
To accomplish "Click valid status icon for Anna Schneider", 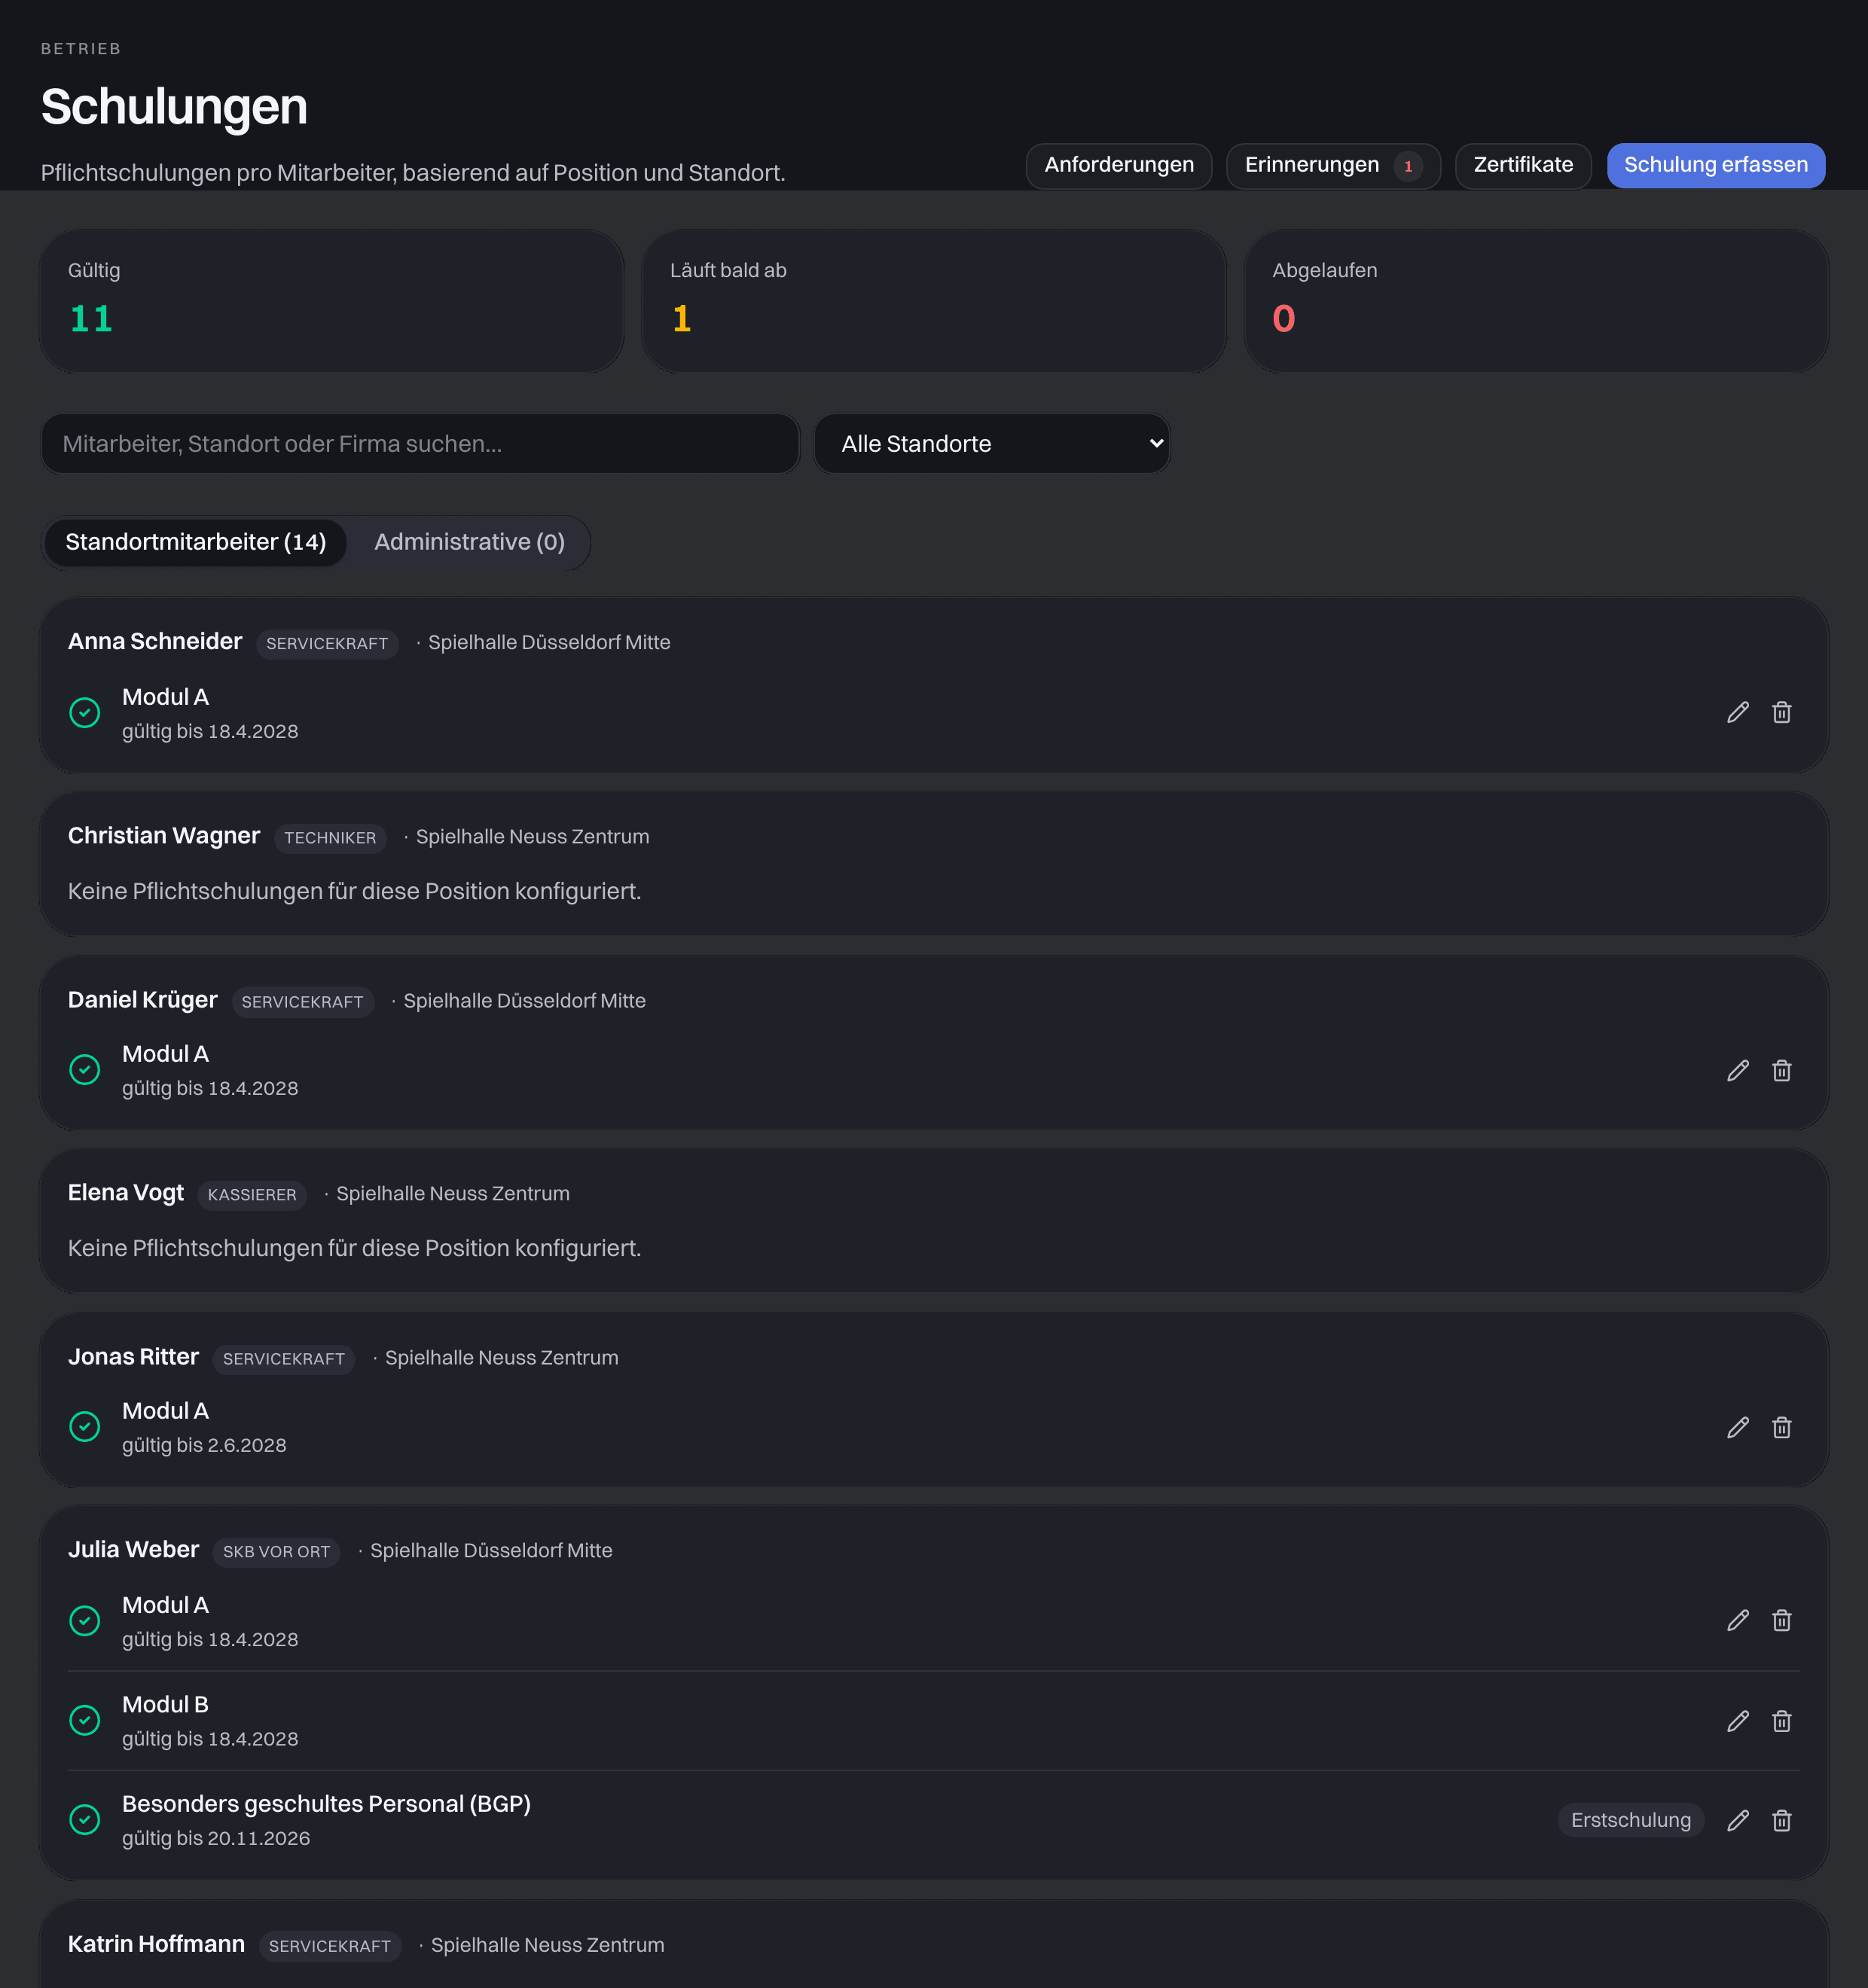I will (85, 713).
